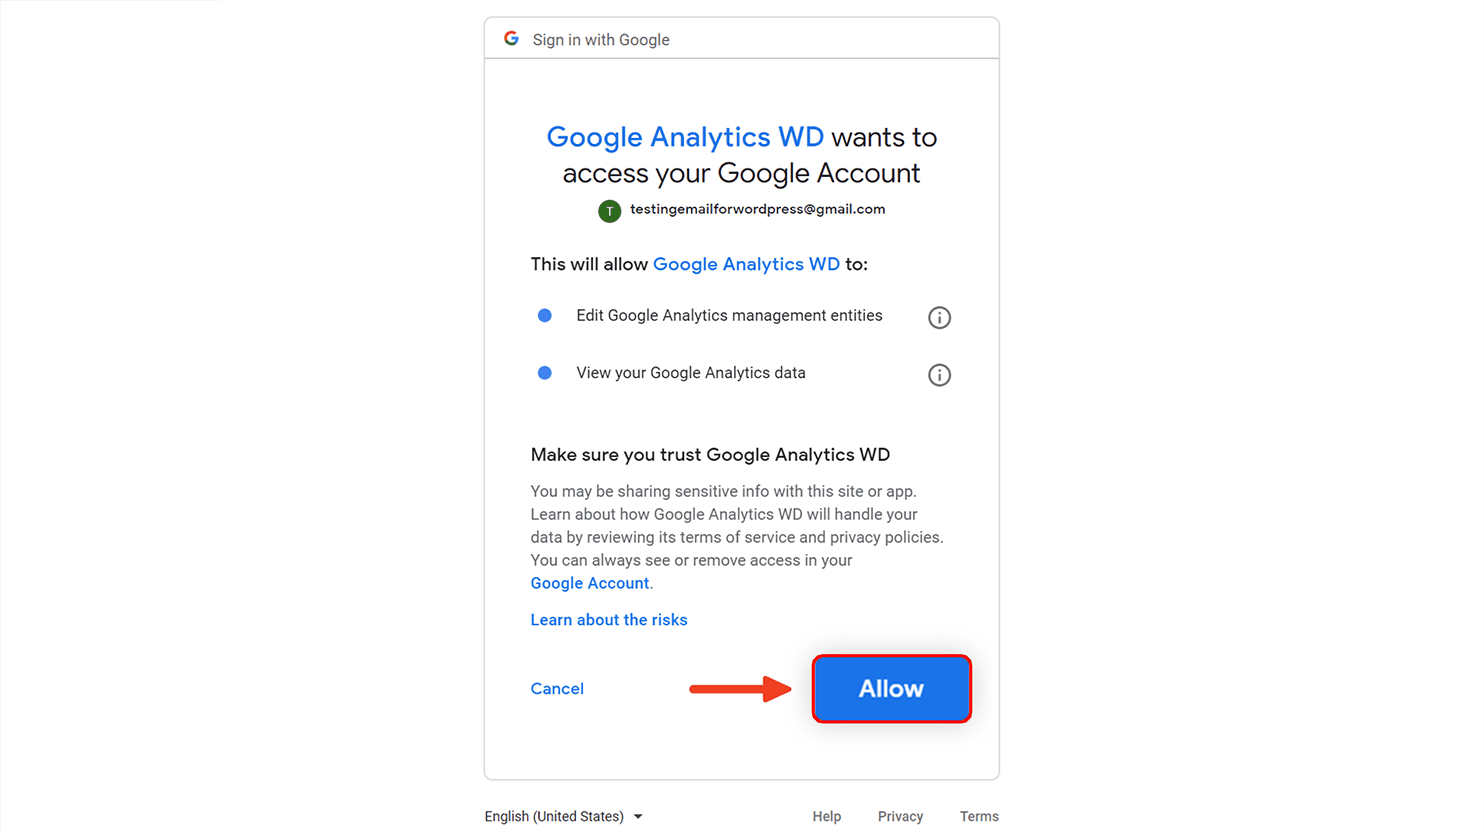Click Google Analytics WD in the heading
Image resolution: width=1484 pixels, height=832 pixels.
pyautogui.click(x=685, y=137)
